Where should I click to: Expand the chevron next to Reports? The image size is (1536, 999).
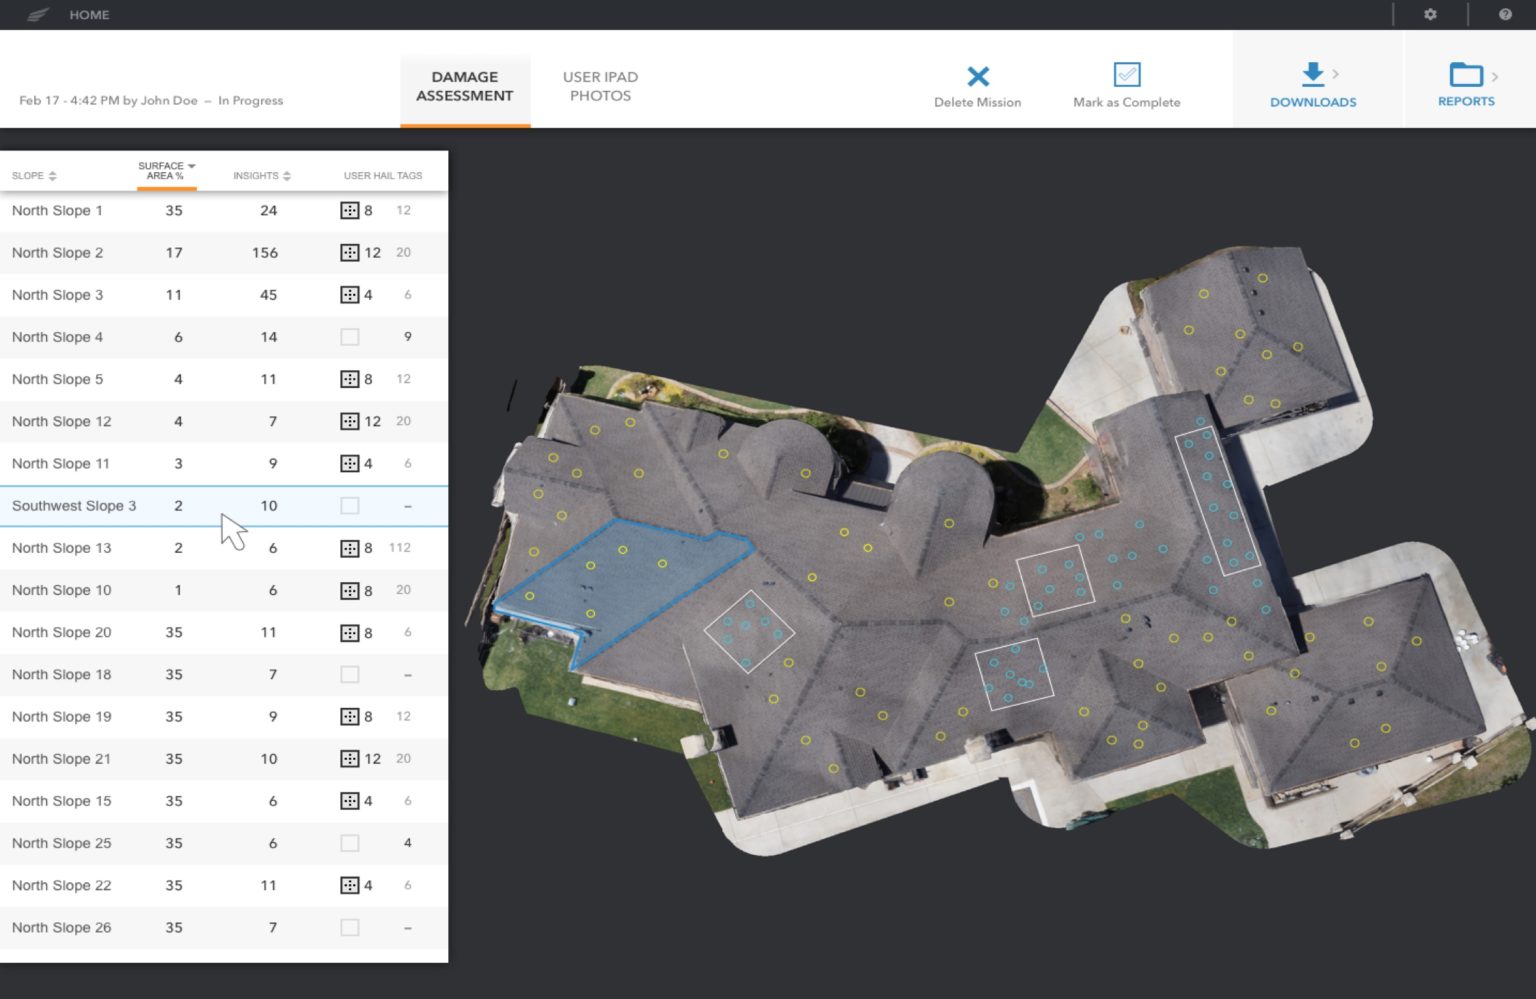click(x=1496, y=75)
